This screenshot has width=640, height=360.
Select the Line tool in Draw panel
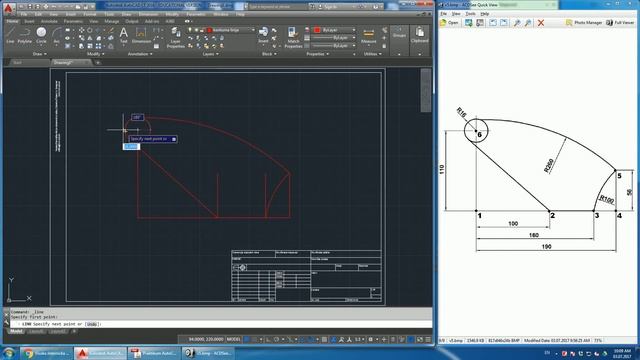coord(10,35)
